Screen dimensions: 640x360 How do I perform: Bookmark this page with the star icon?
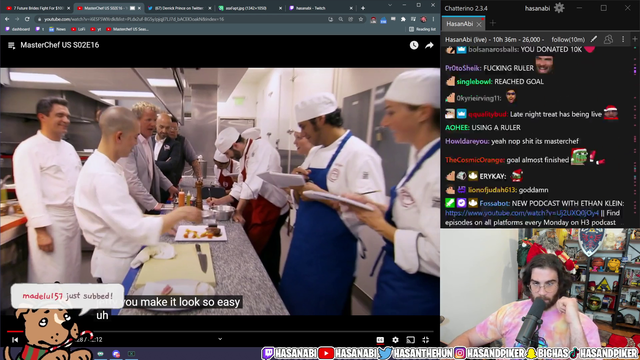point(361,19)
